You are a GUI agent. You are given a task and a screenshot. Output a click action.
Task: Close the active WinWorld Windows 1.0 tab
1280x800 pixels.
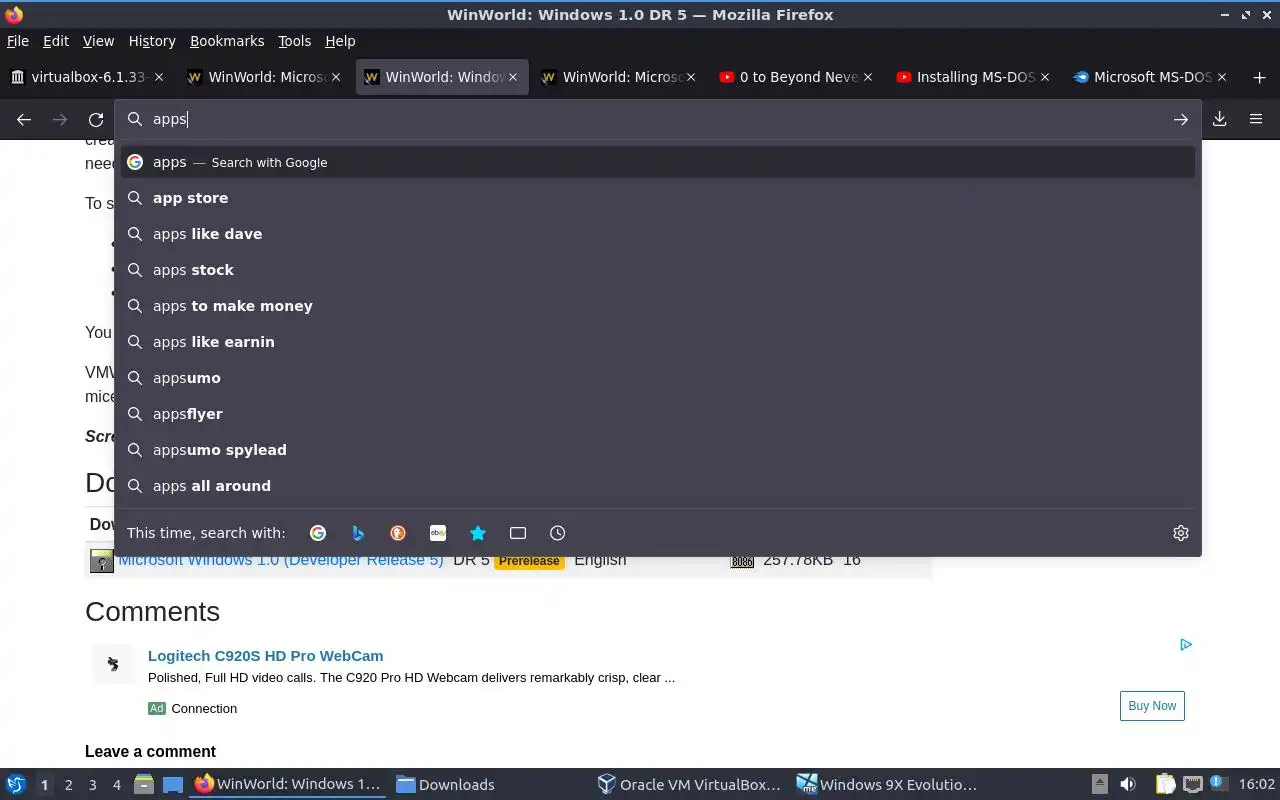513,77
